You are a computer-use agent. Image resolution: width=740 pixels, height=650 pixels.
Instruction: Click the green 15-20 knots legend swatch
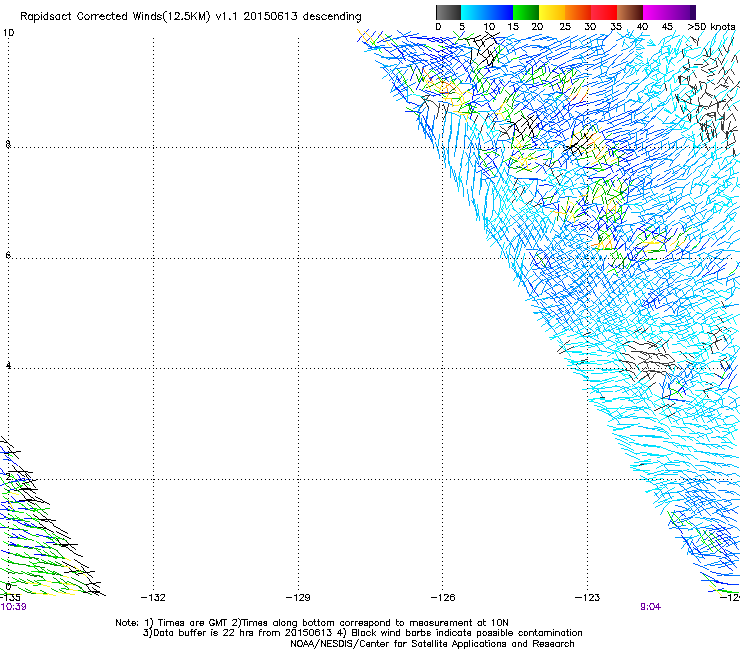[x=526, y=12]
